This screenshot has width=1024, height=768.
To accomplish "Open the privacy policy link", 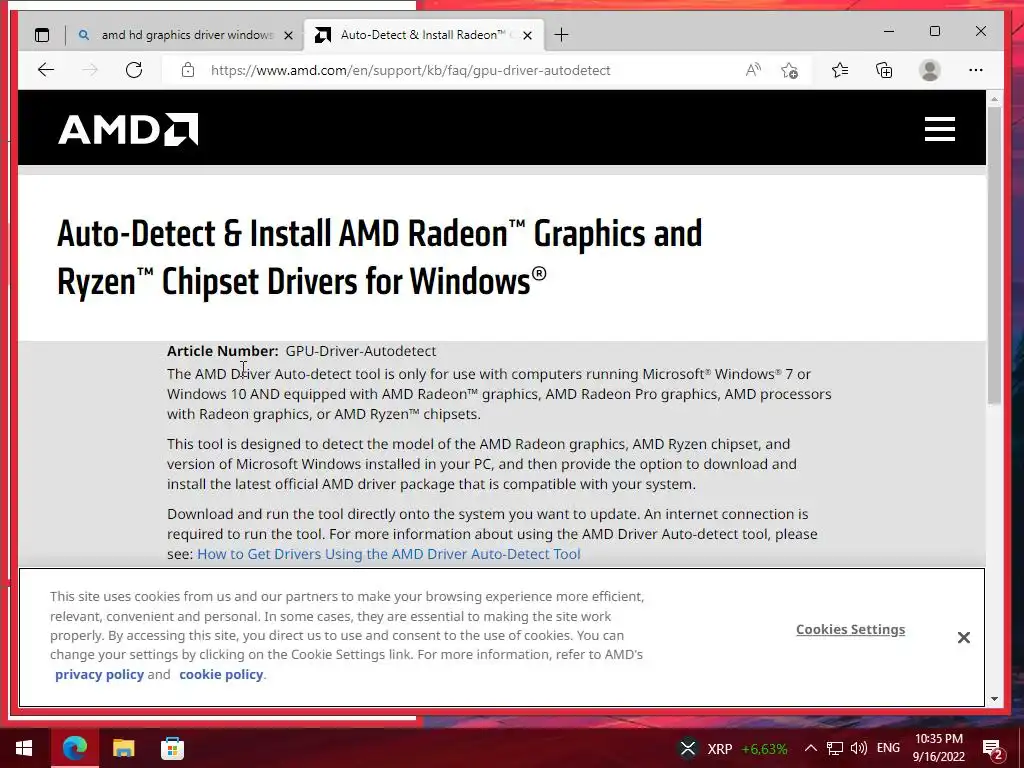I will coord(99,675).
